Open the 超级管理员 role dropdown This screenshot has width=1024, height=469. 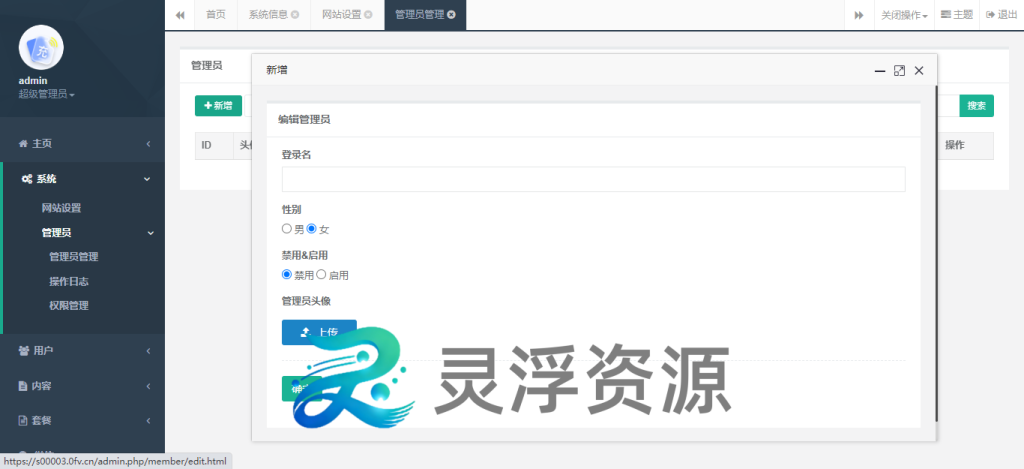pyautogui.click(x=46, y=94)
